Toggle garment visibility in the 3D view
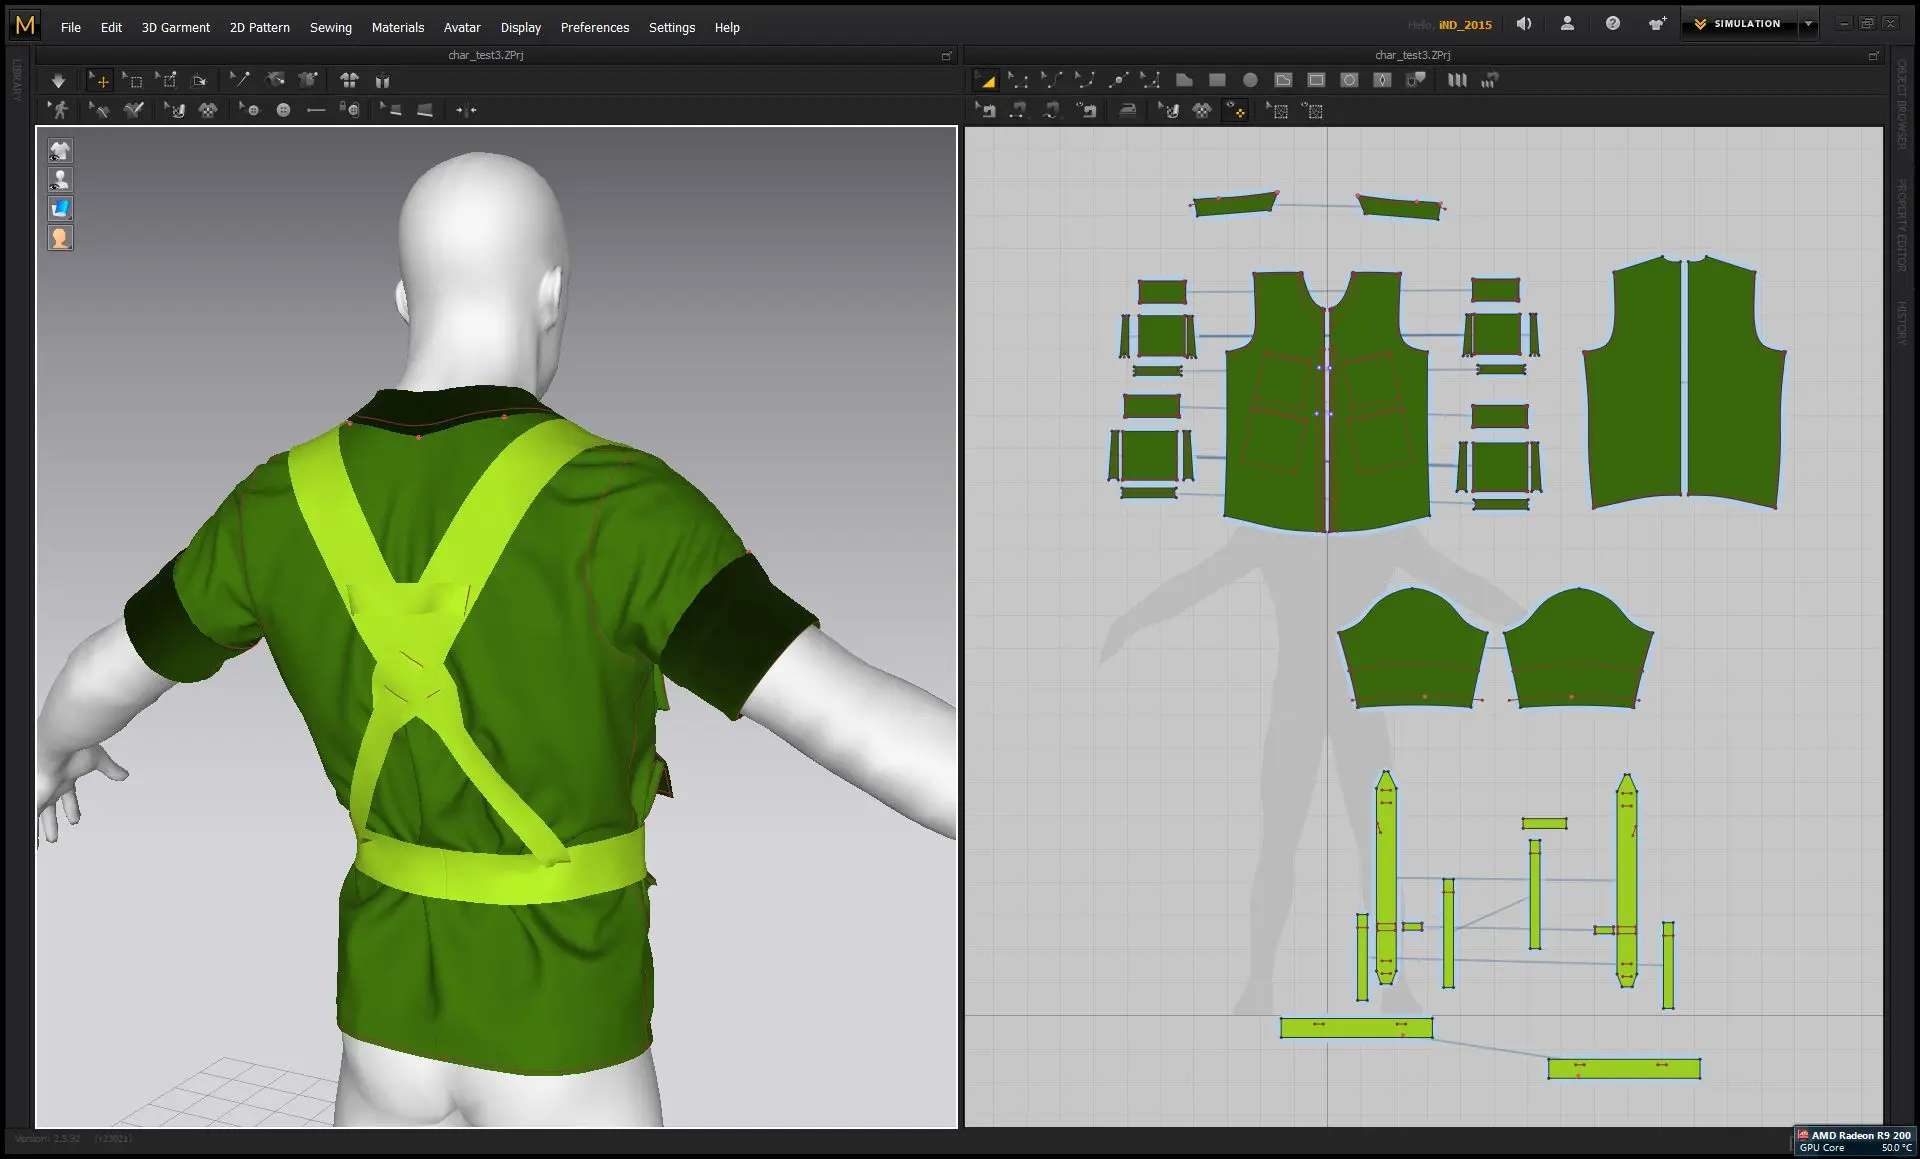 point(60,151)
